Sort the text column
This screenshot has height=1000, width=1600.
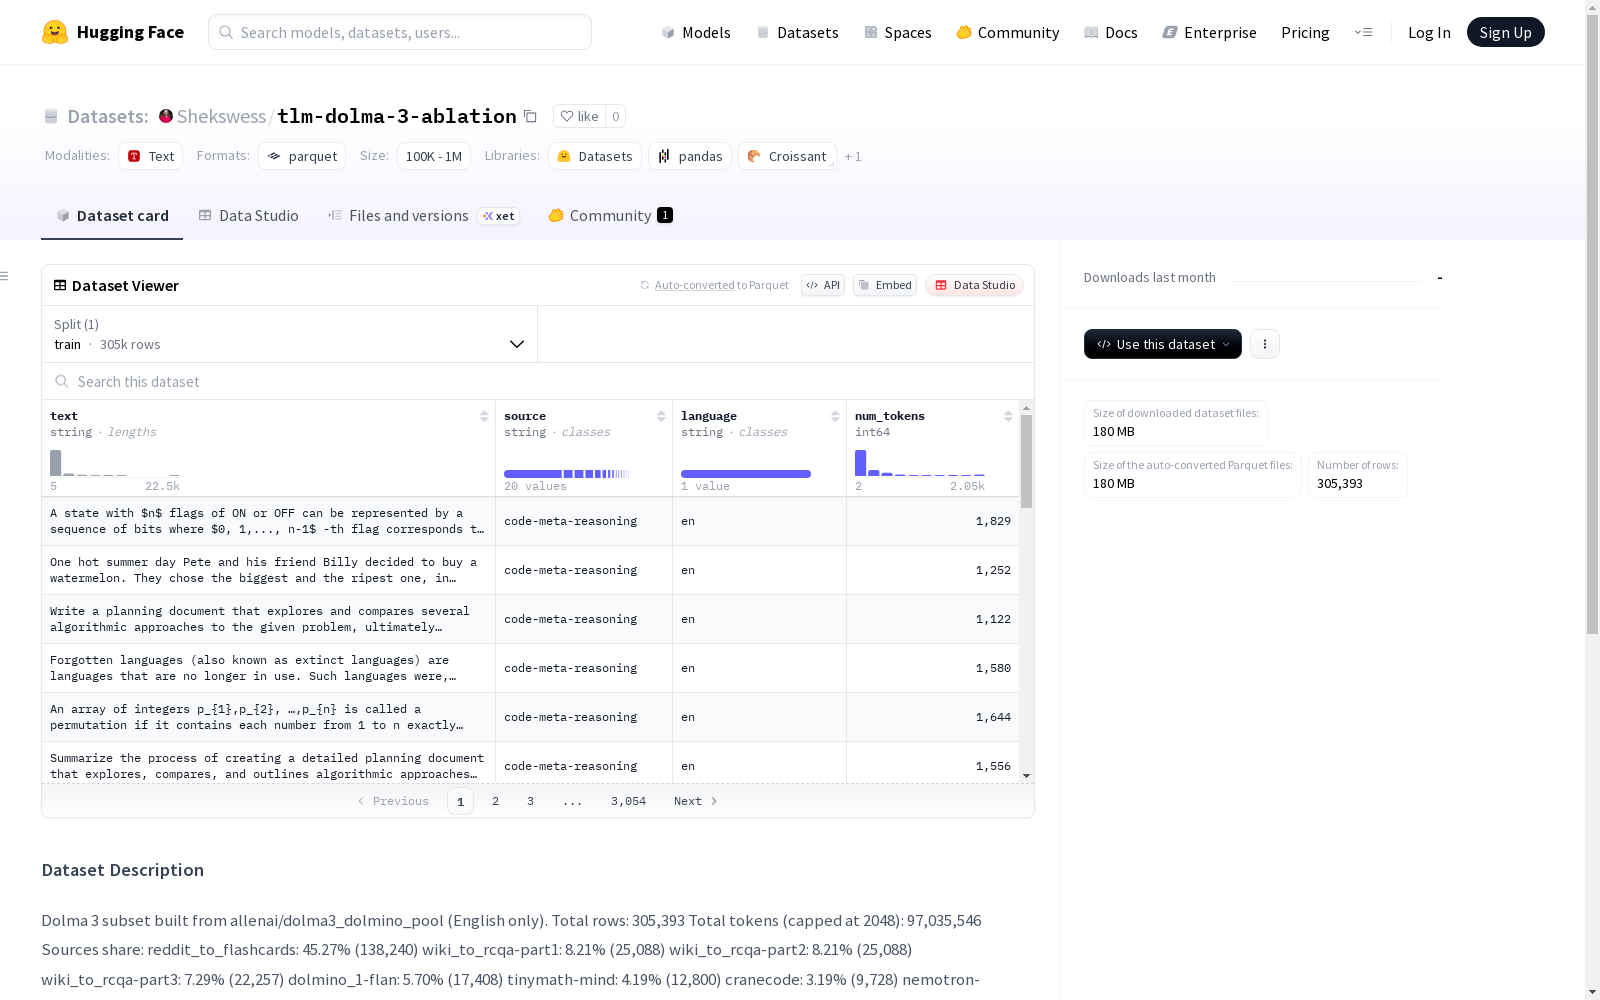click(484, 416)
